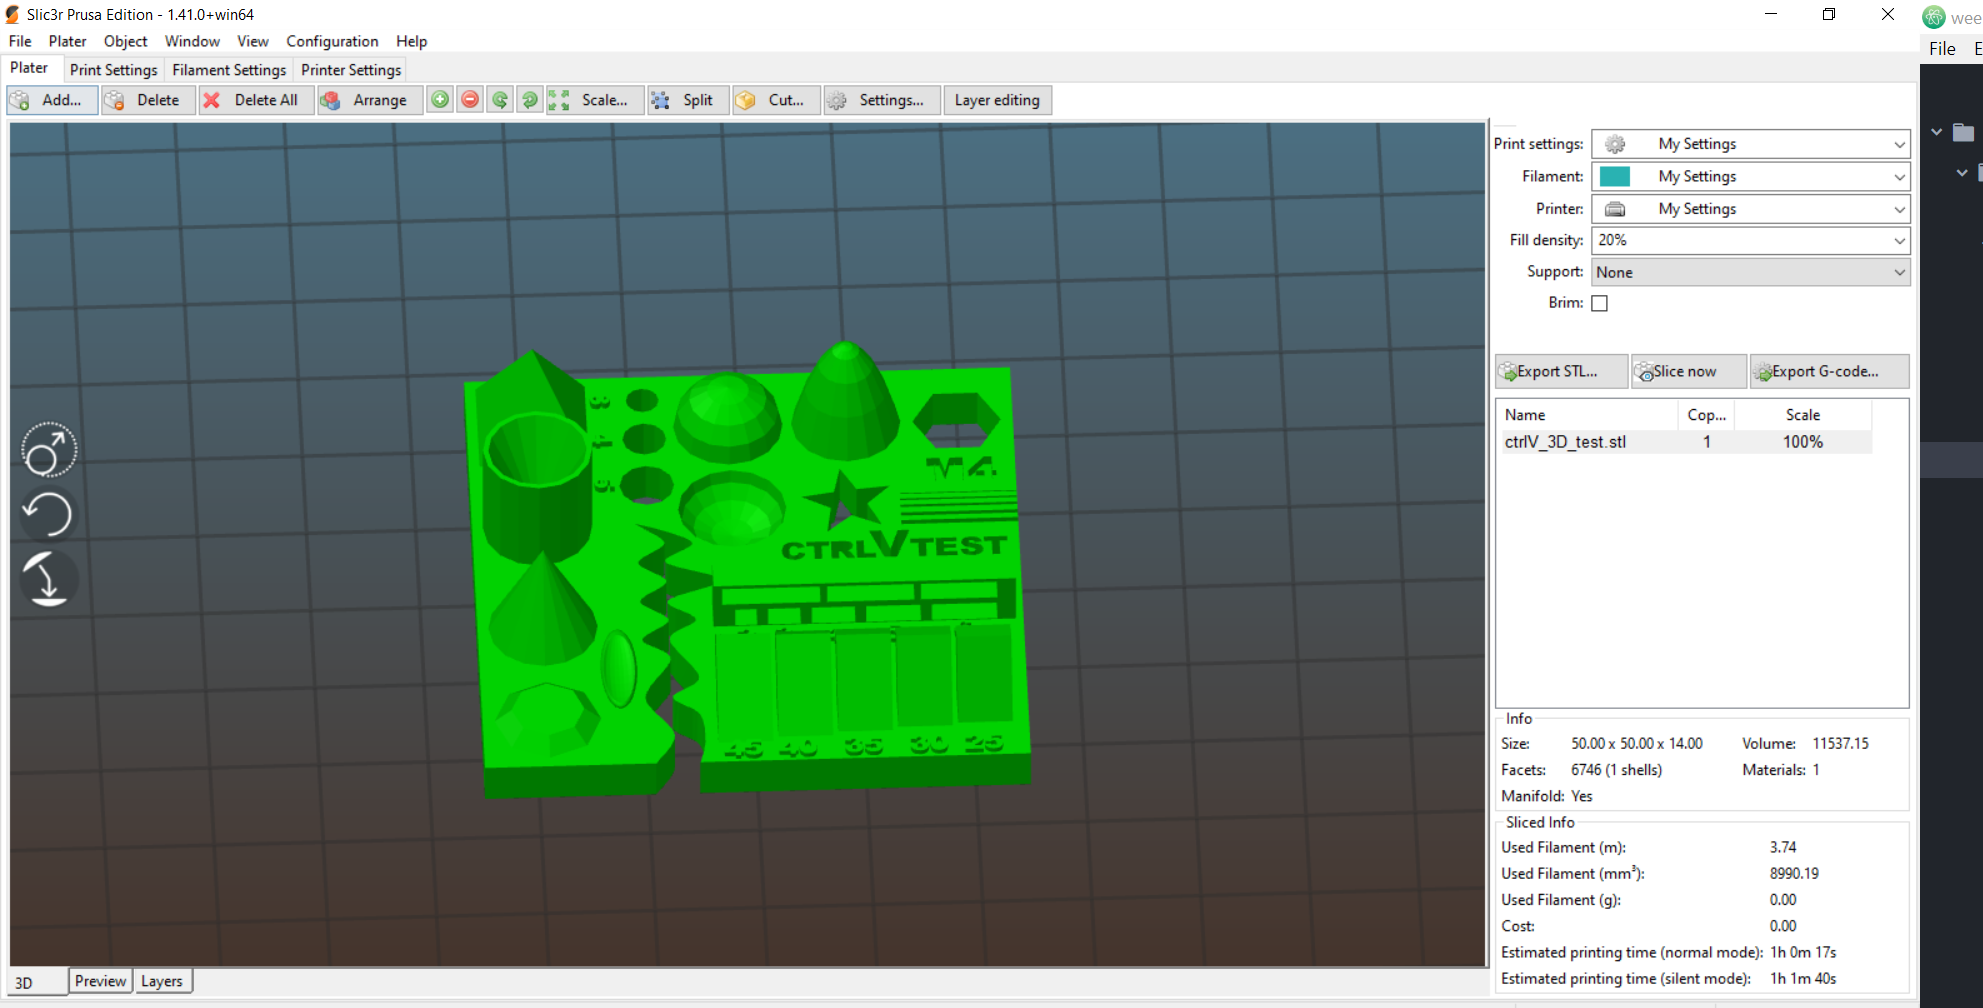Click the Add... toolbar button
Viewport: 1983px width, 1008px height.
pyautogui.click(x=52, y=100)
